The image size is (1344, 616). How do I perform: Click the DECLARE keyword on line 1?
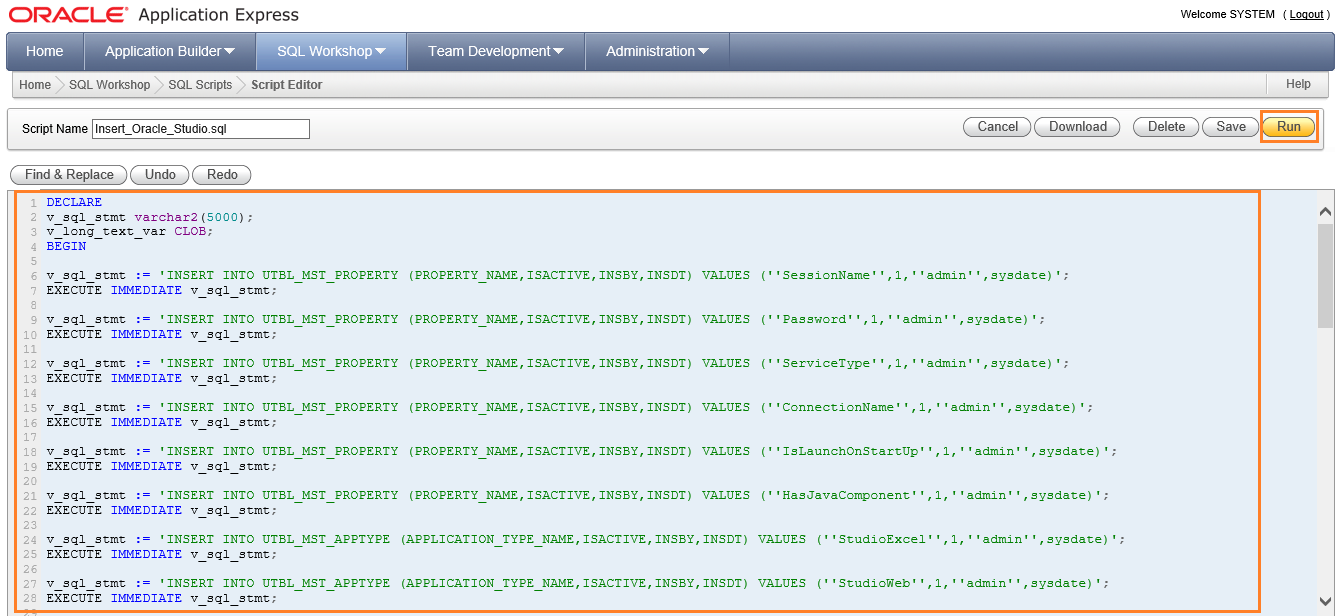74,202
